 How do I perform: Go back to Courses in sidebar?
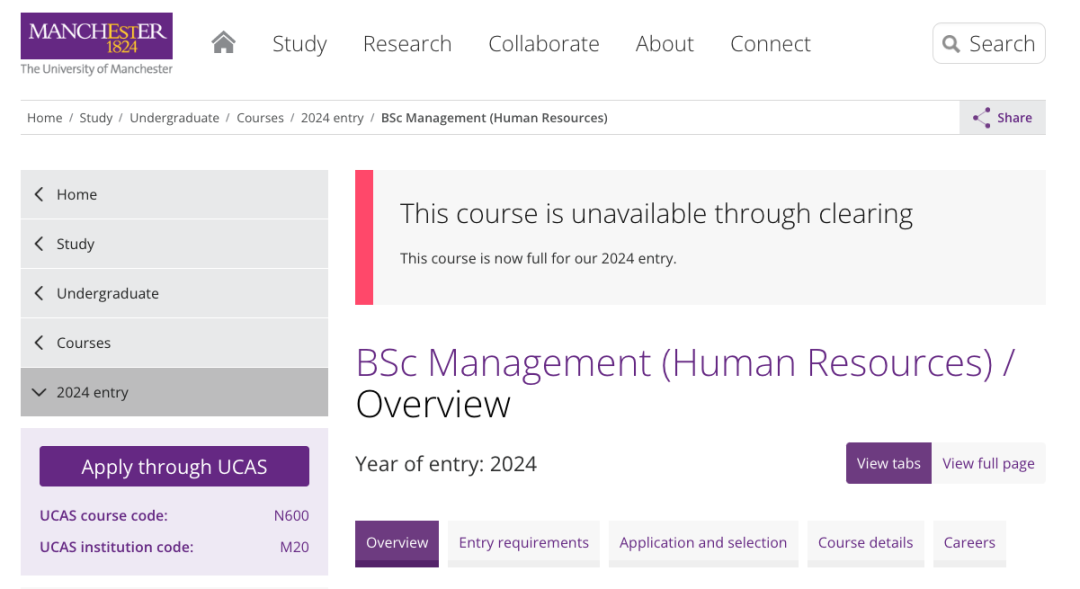click(x=174, y=343)
